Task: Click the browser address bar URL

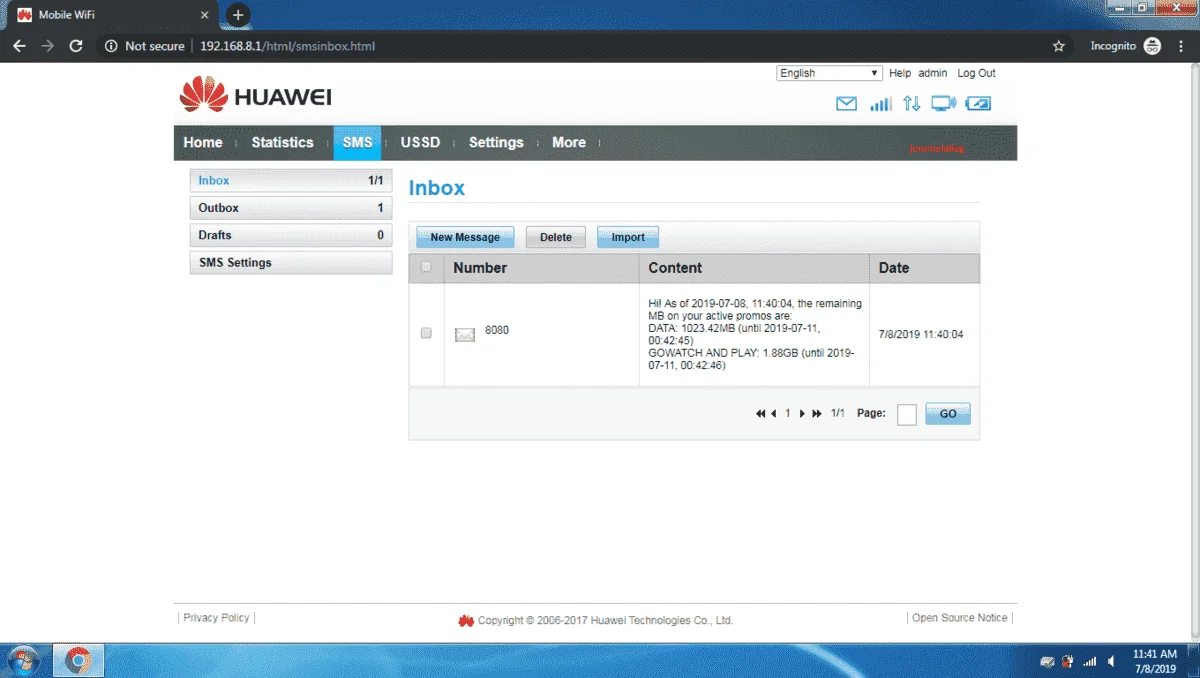Action: (x=287, y=46)
